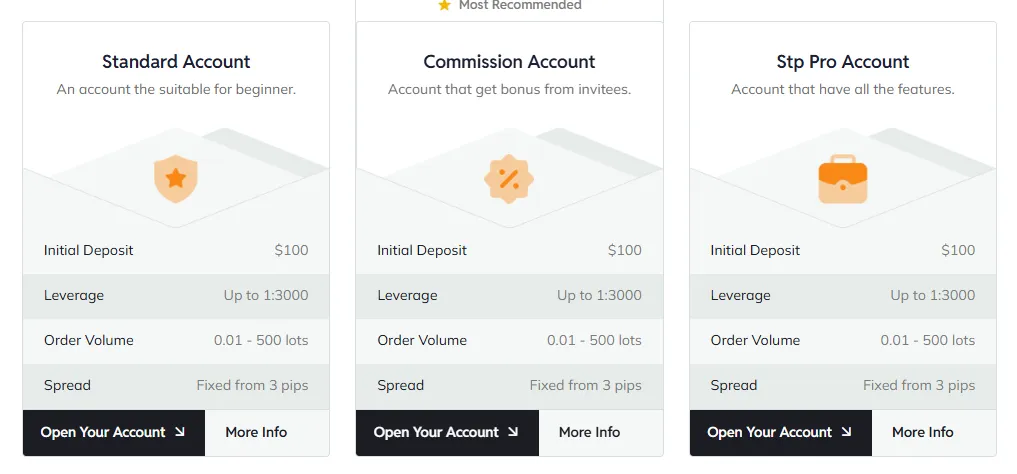This screenshot has height=474, width=1017.
Task: View More Info for Standard Account
Action: coord(256,432)
